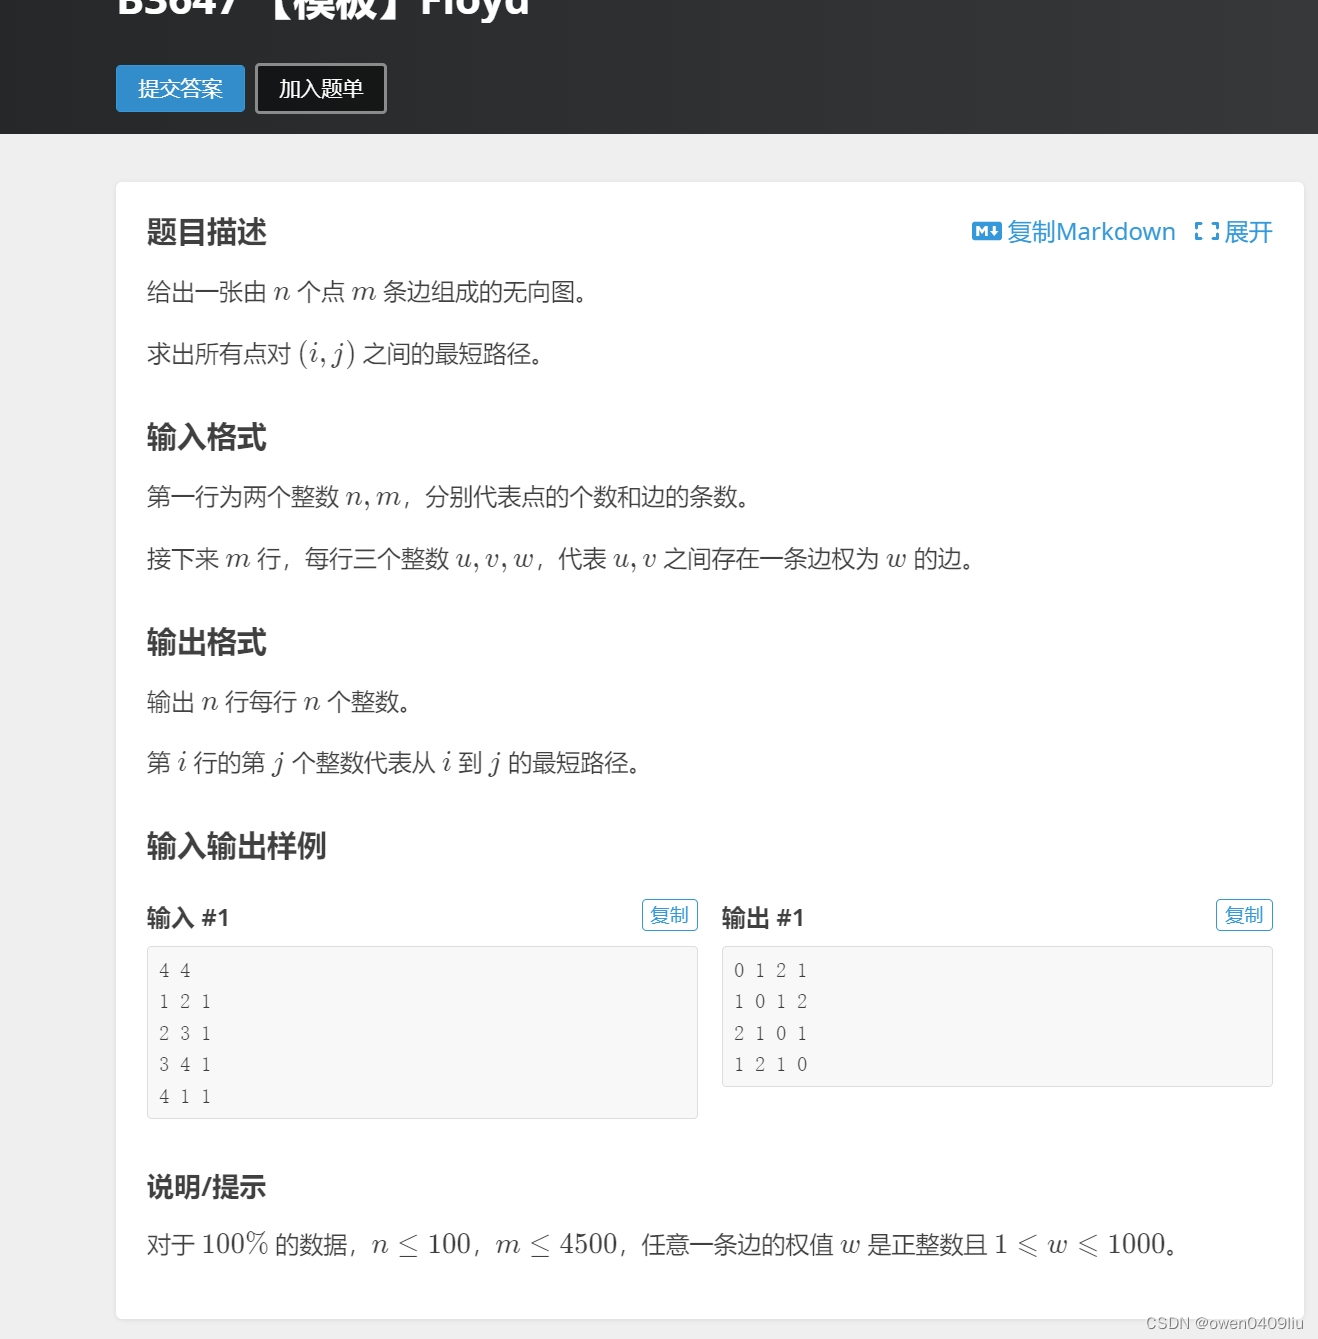Click the M↓ Markdown badge icon

point(986,231)
